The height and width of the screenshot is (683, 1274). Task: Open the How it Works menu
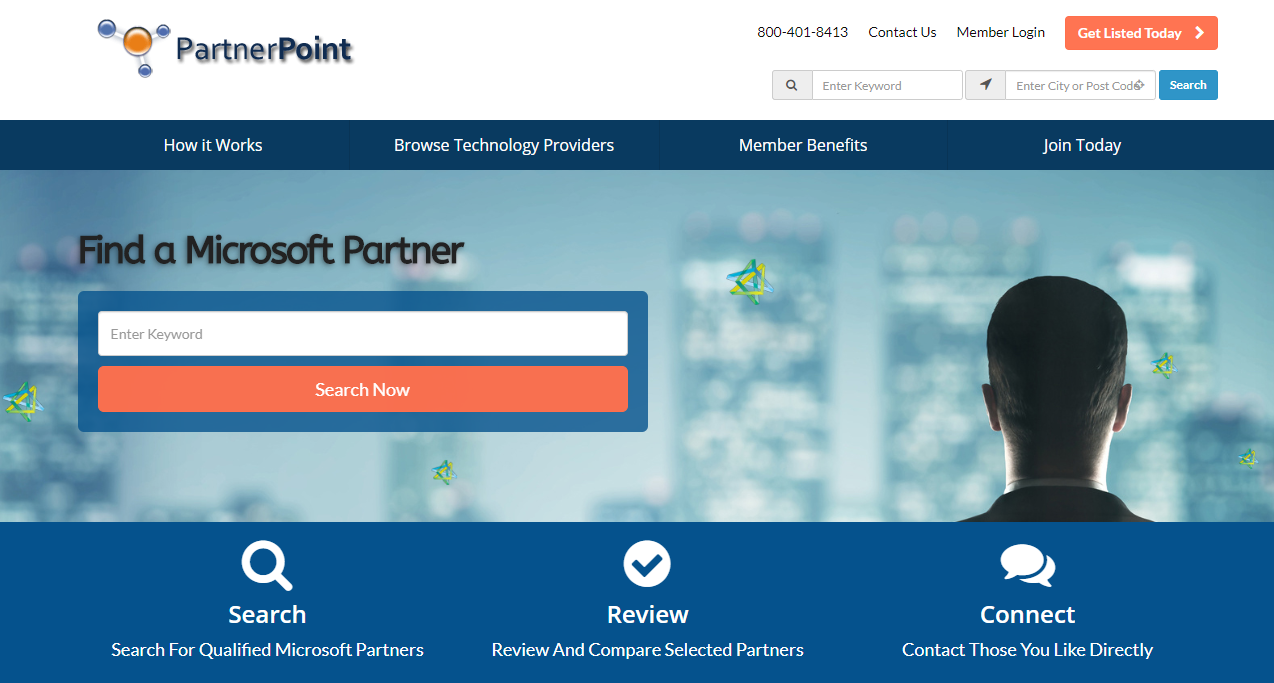click(x=213, y=145)
